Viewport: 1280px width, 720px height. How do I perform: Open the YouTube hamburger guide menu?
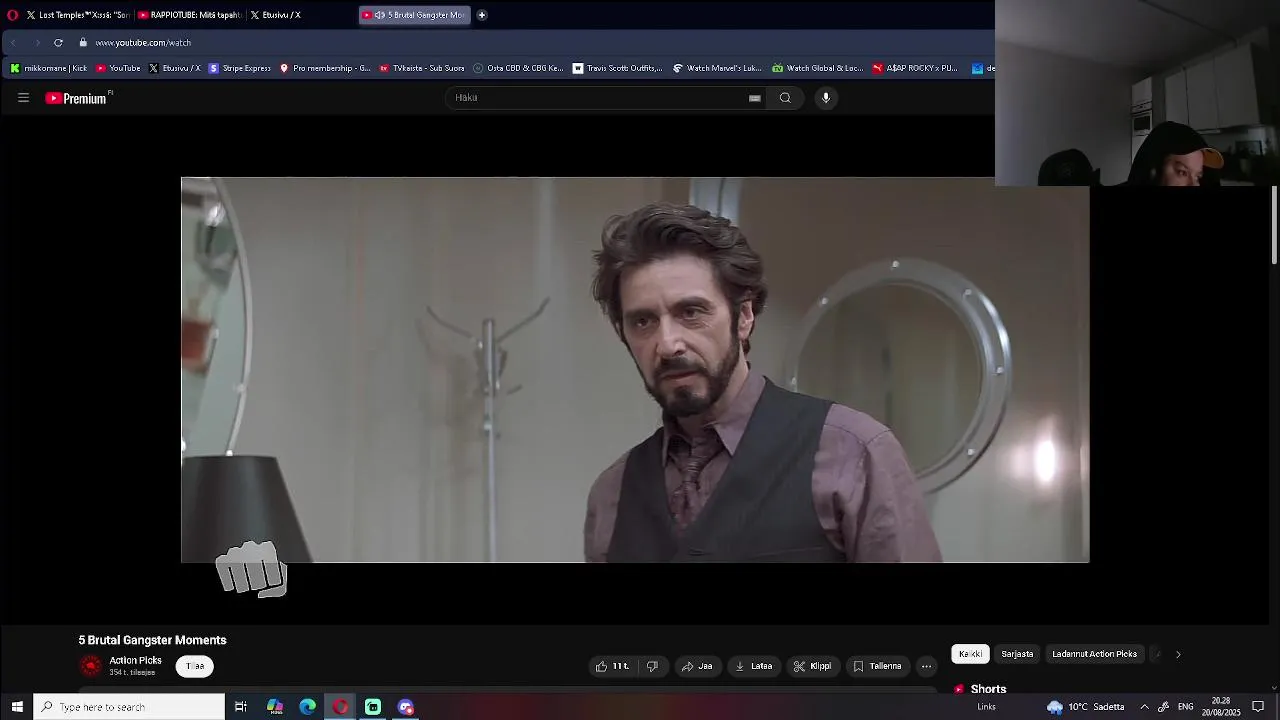[23, 98]
